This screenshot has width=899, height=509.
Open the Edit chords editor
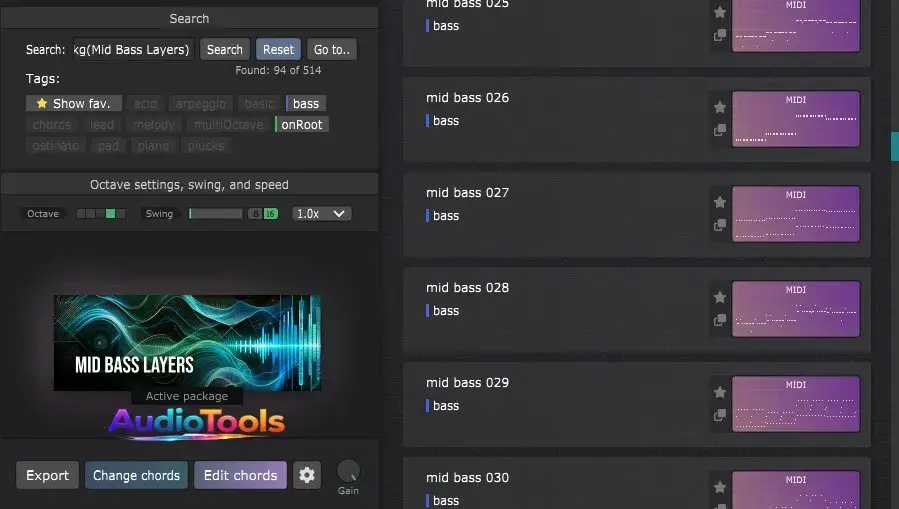pos(240,475)
